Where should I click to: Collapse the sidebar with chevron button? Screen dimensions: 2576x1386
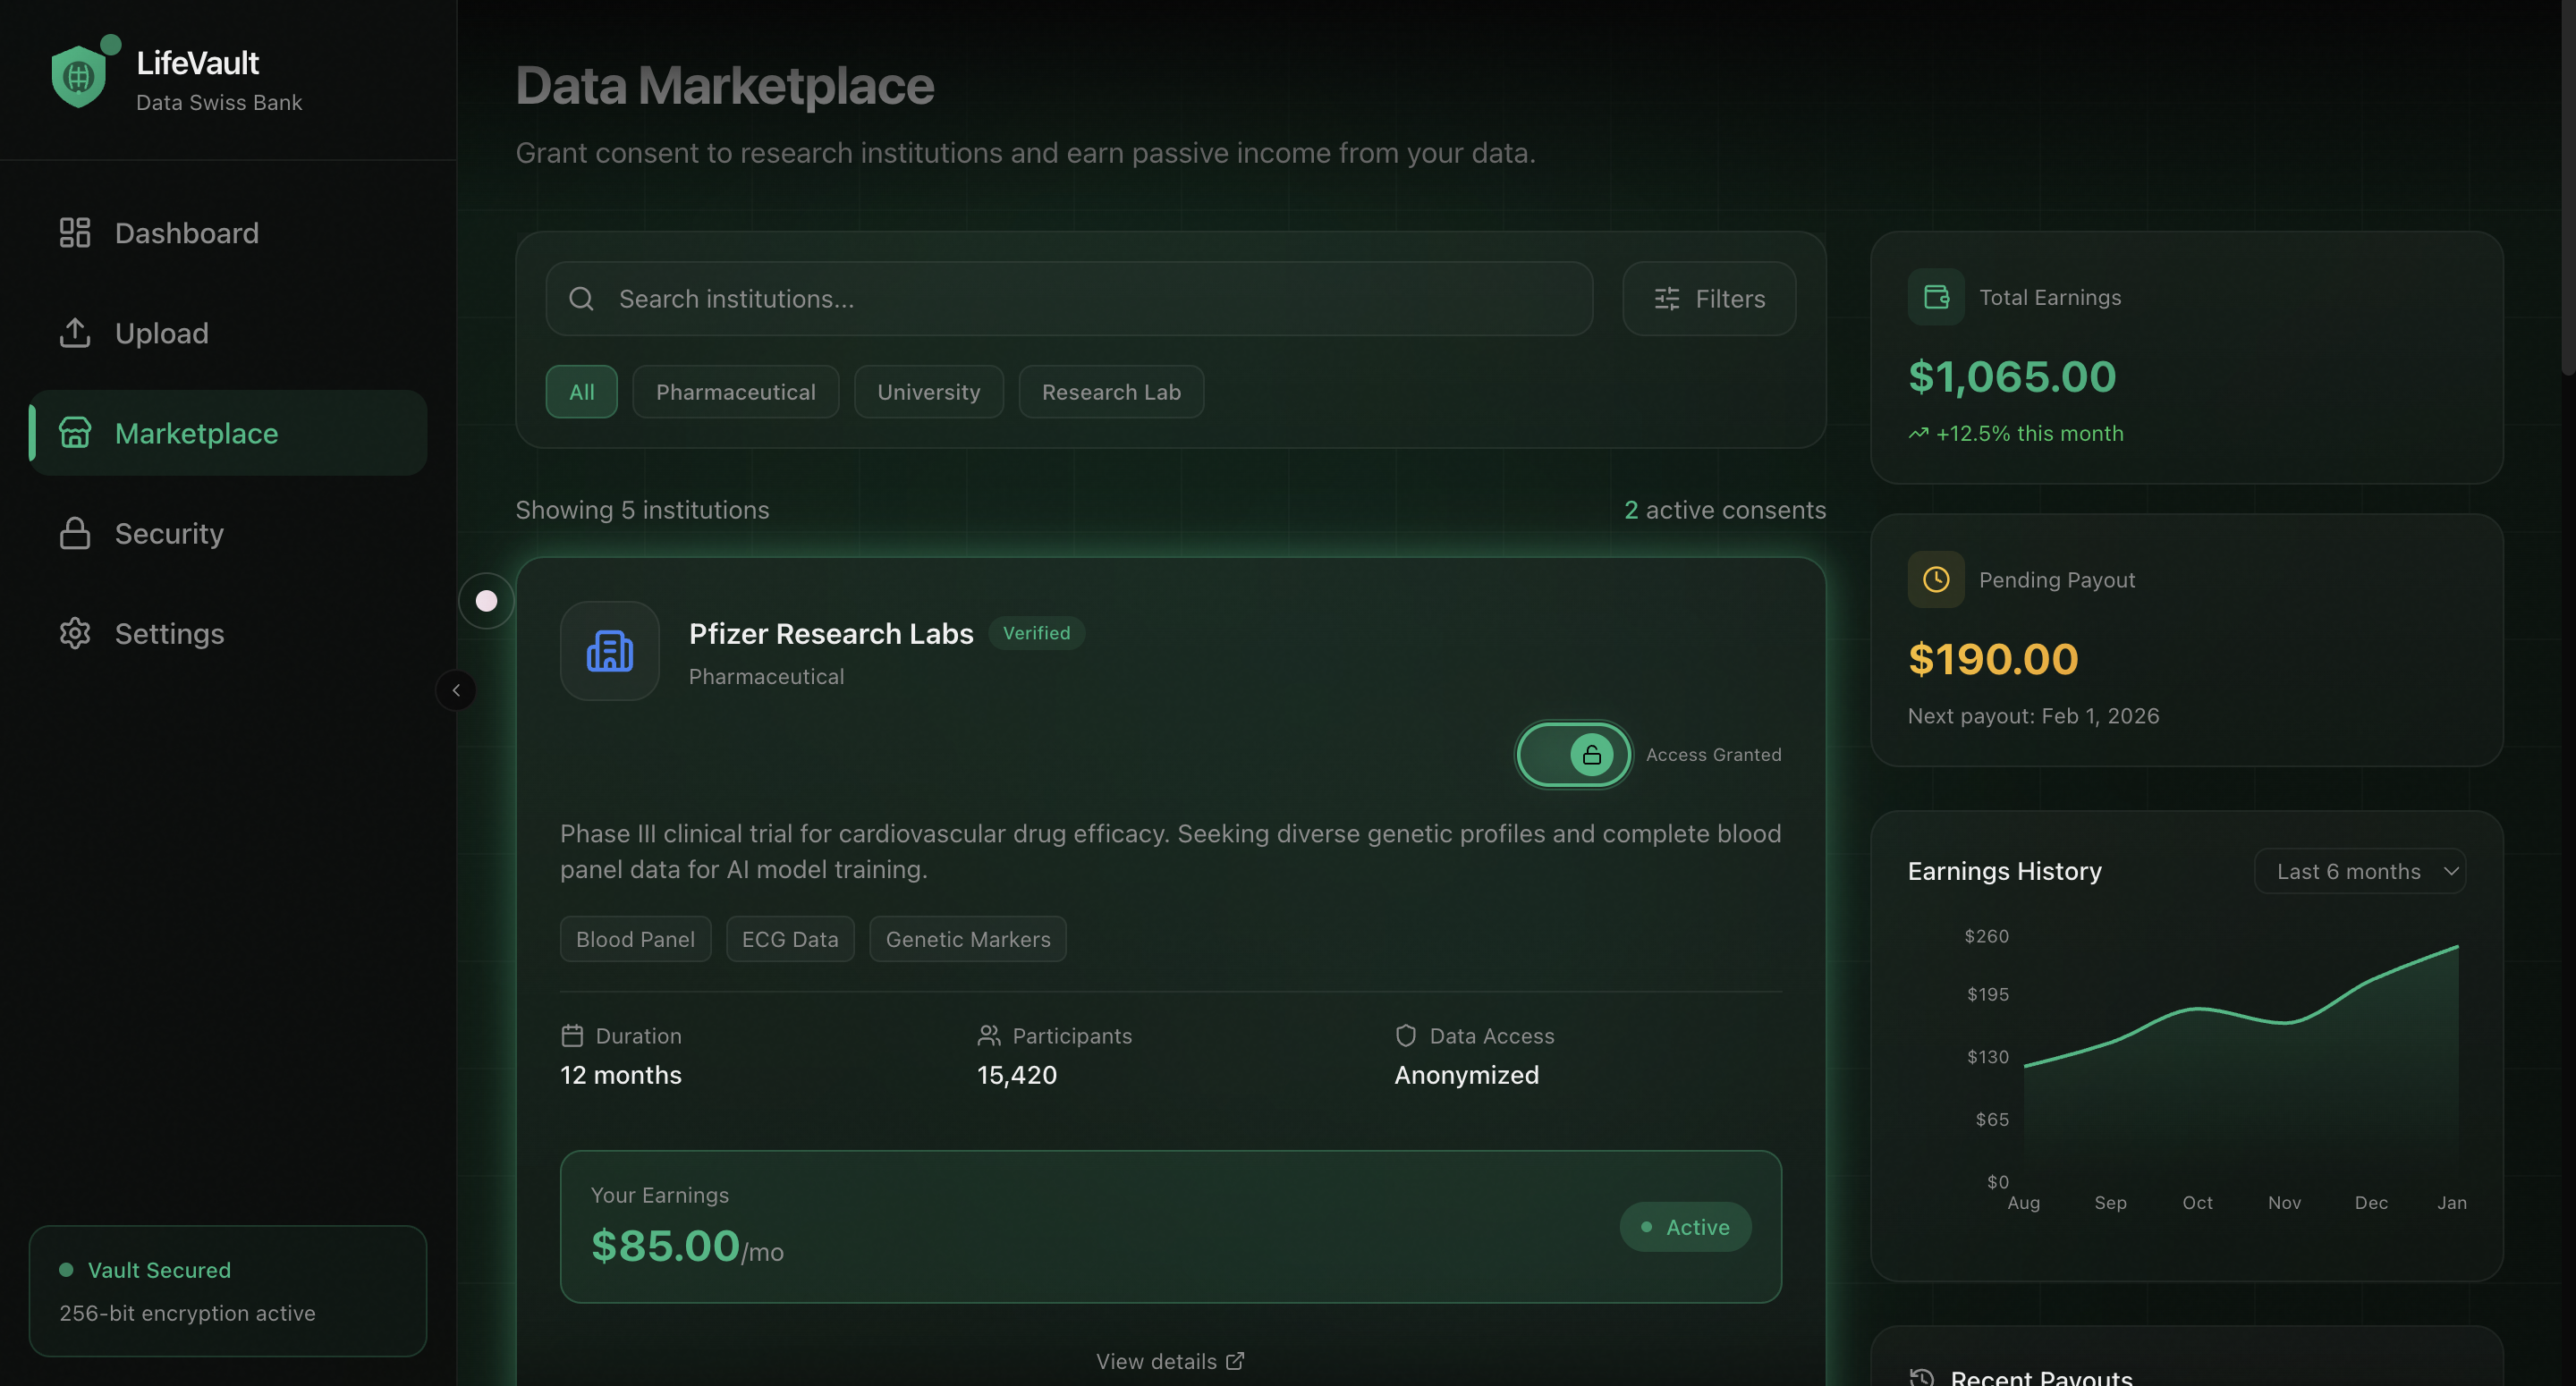[x=456, y=690]
